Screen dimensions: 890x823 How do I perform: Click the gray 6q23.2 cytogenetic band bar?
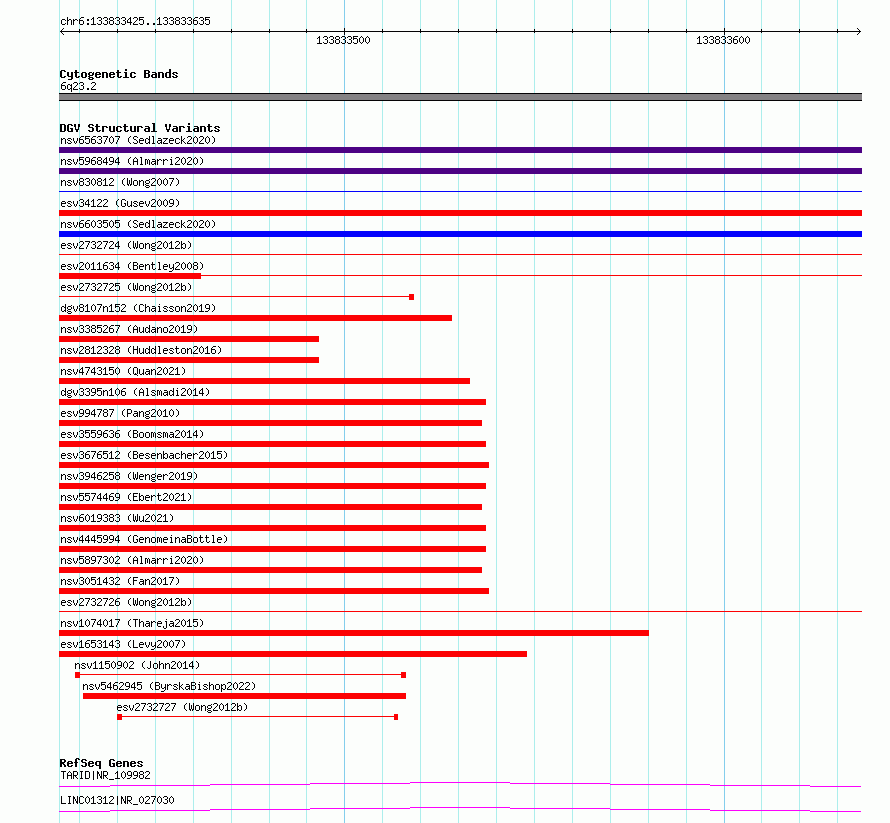460,97
